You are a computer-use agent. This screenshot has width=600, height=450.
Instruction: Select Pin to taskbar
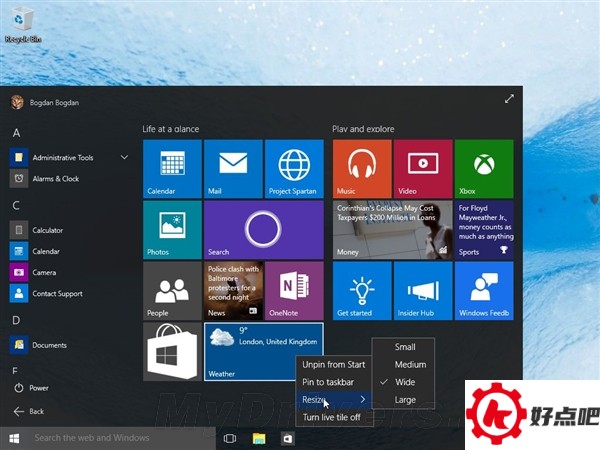coord(334,382)
